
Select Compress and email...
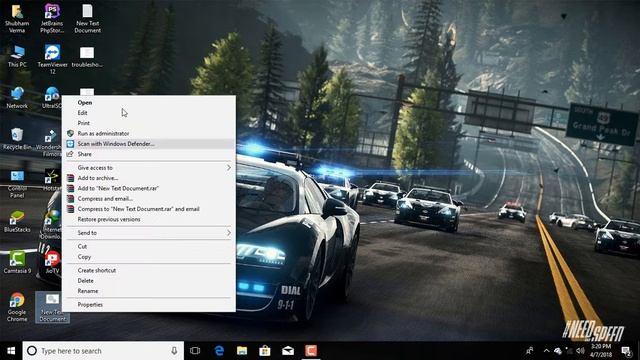149,199
